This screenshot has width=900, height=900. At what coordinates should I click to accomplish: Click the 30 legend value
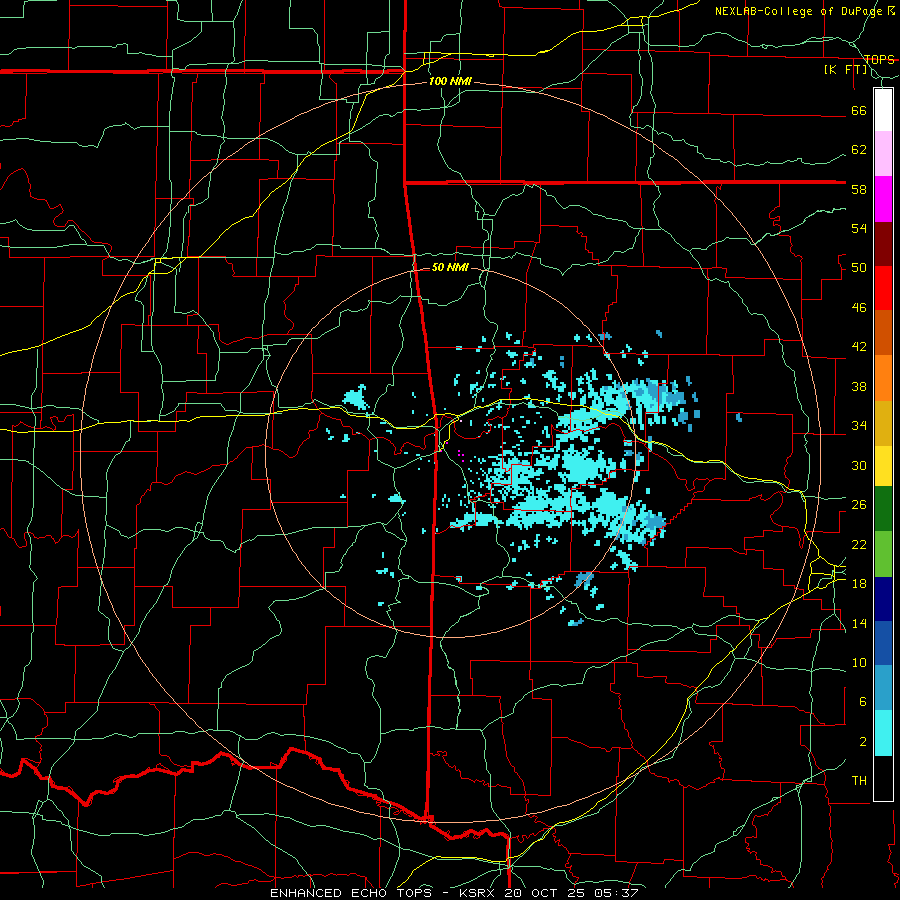(859, 465)
